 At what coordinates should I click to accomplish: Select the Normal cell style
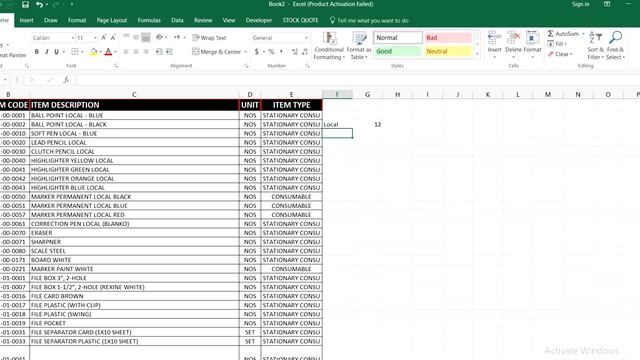pos(398,38)
